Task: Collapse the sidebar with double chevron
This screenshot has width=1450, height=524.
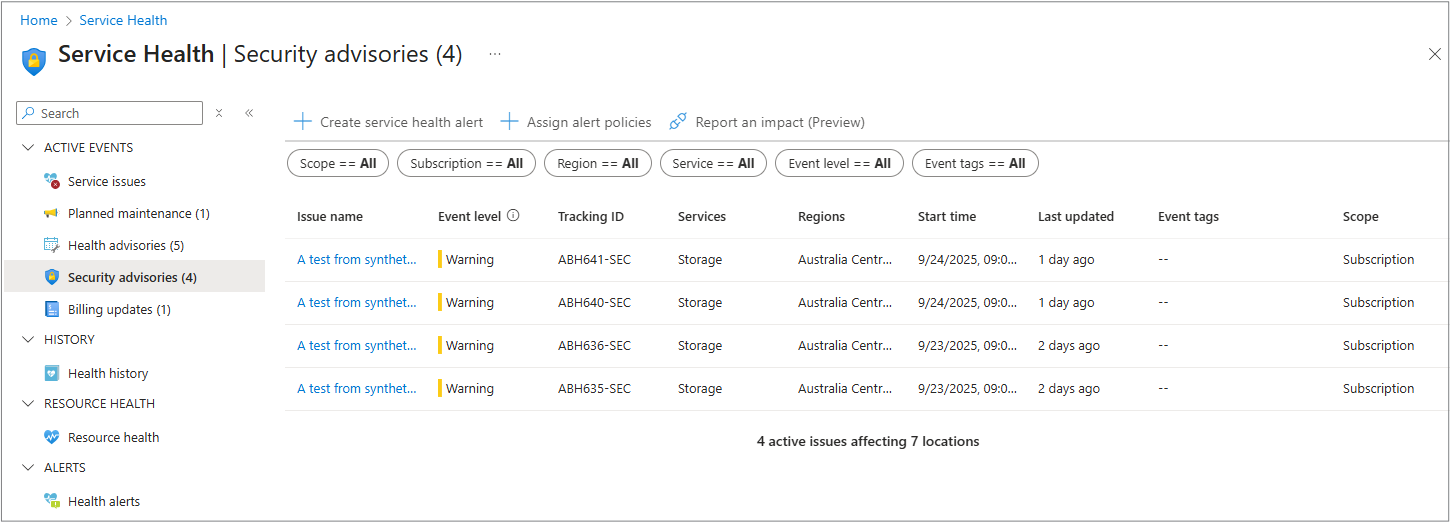Action: click(249, 113)
